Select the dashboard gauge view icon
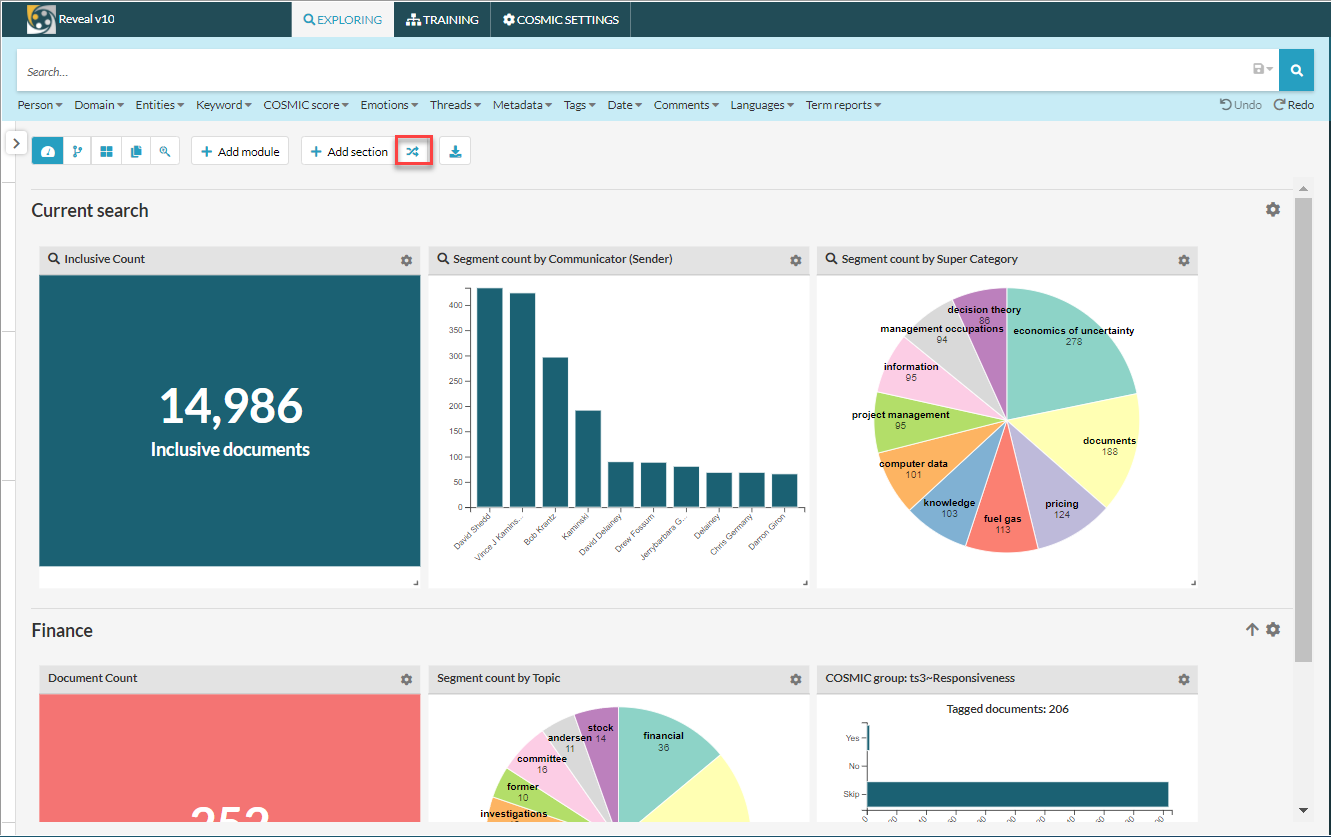The height and width of the screenshot is (837, 1331). (x=47, y=152)
